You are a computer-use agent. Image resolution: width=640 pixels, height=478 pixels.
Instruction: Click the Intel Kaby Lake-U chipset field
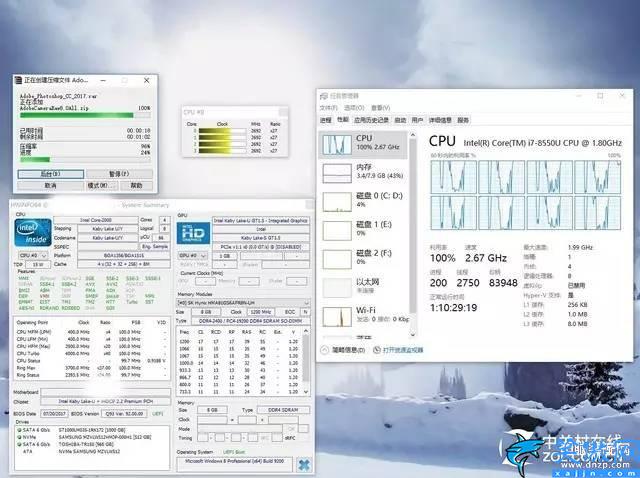[105, 402]
